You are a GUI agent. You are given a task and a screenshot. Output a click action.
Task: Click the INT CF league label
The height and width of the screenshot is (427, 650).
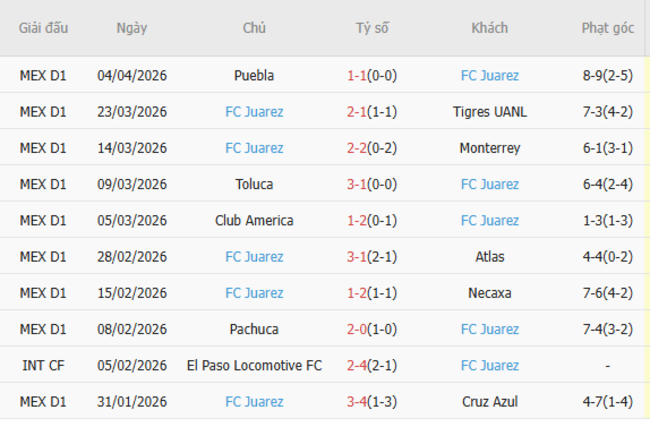coord(43,366)
